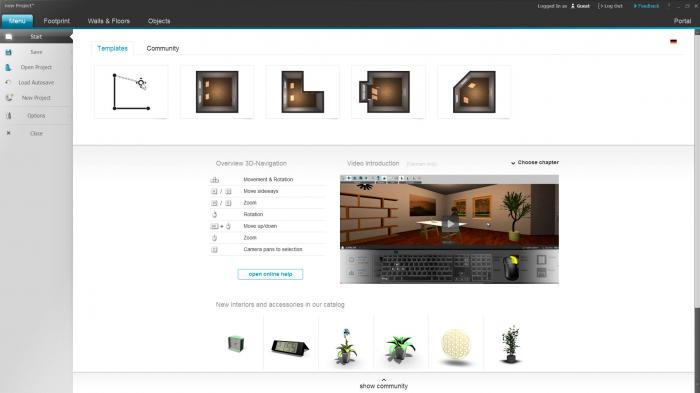Select the tall potted tree catalog item

coord(511,344)
